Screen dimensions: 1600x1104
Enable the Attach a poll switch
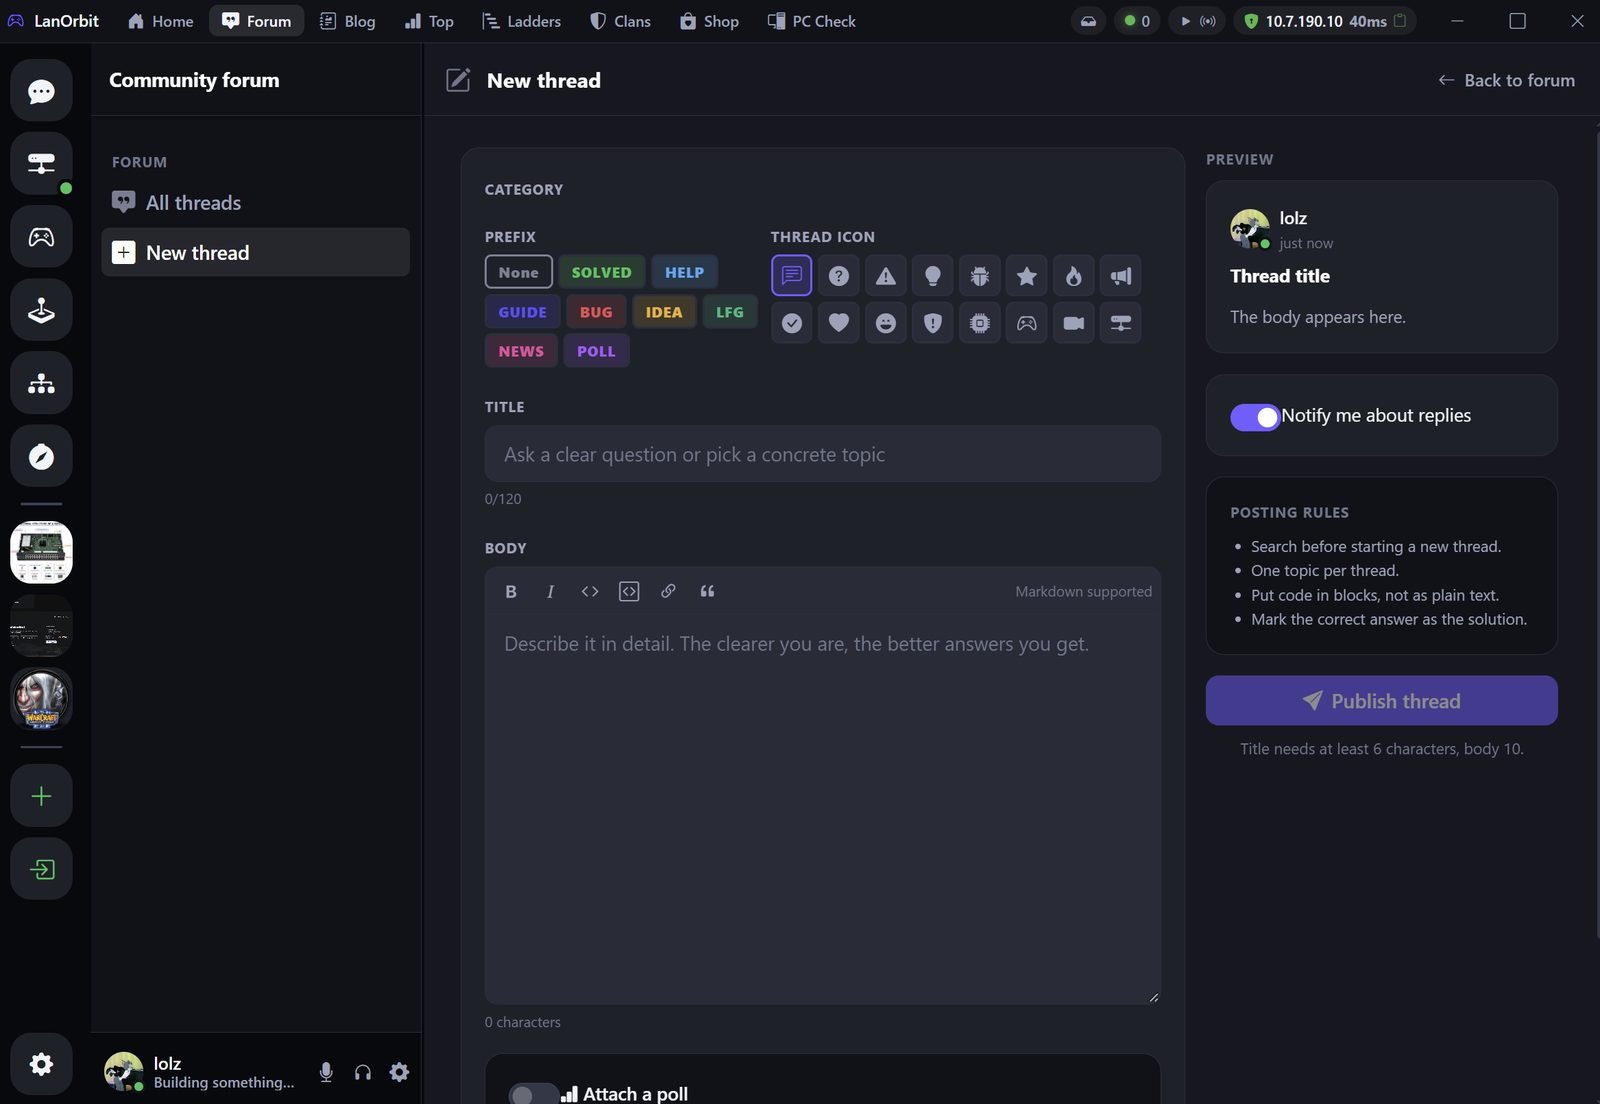click(x=533, y=1094)
